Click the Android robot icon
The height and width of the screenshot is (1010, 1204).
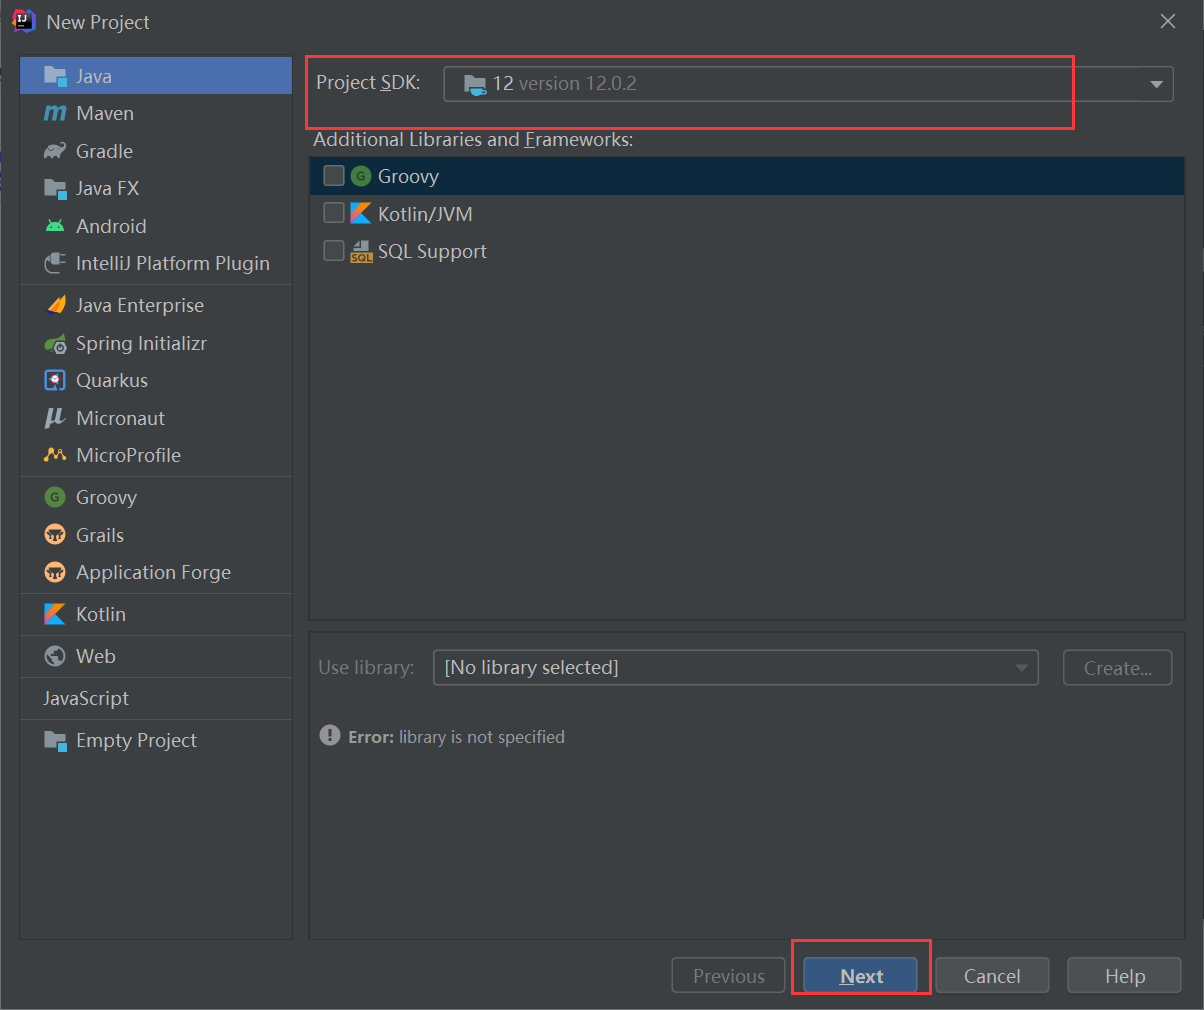(x=55, y=226)
